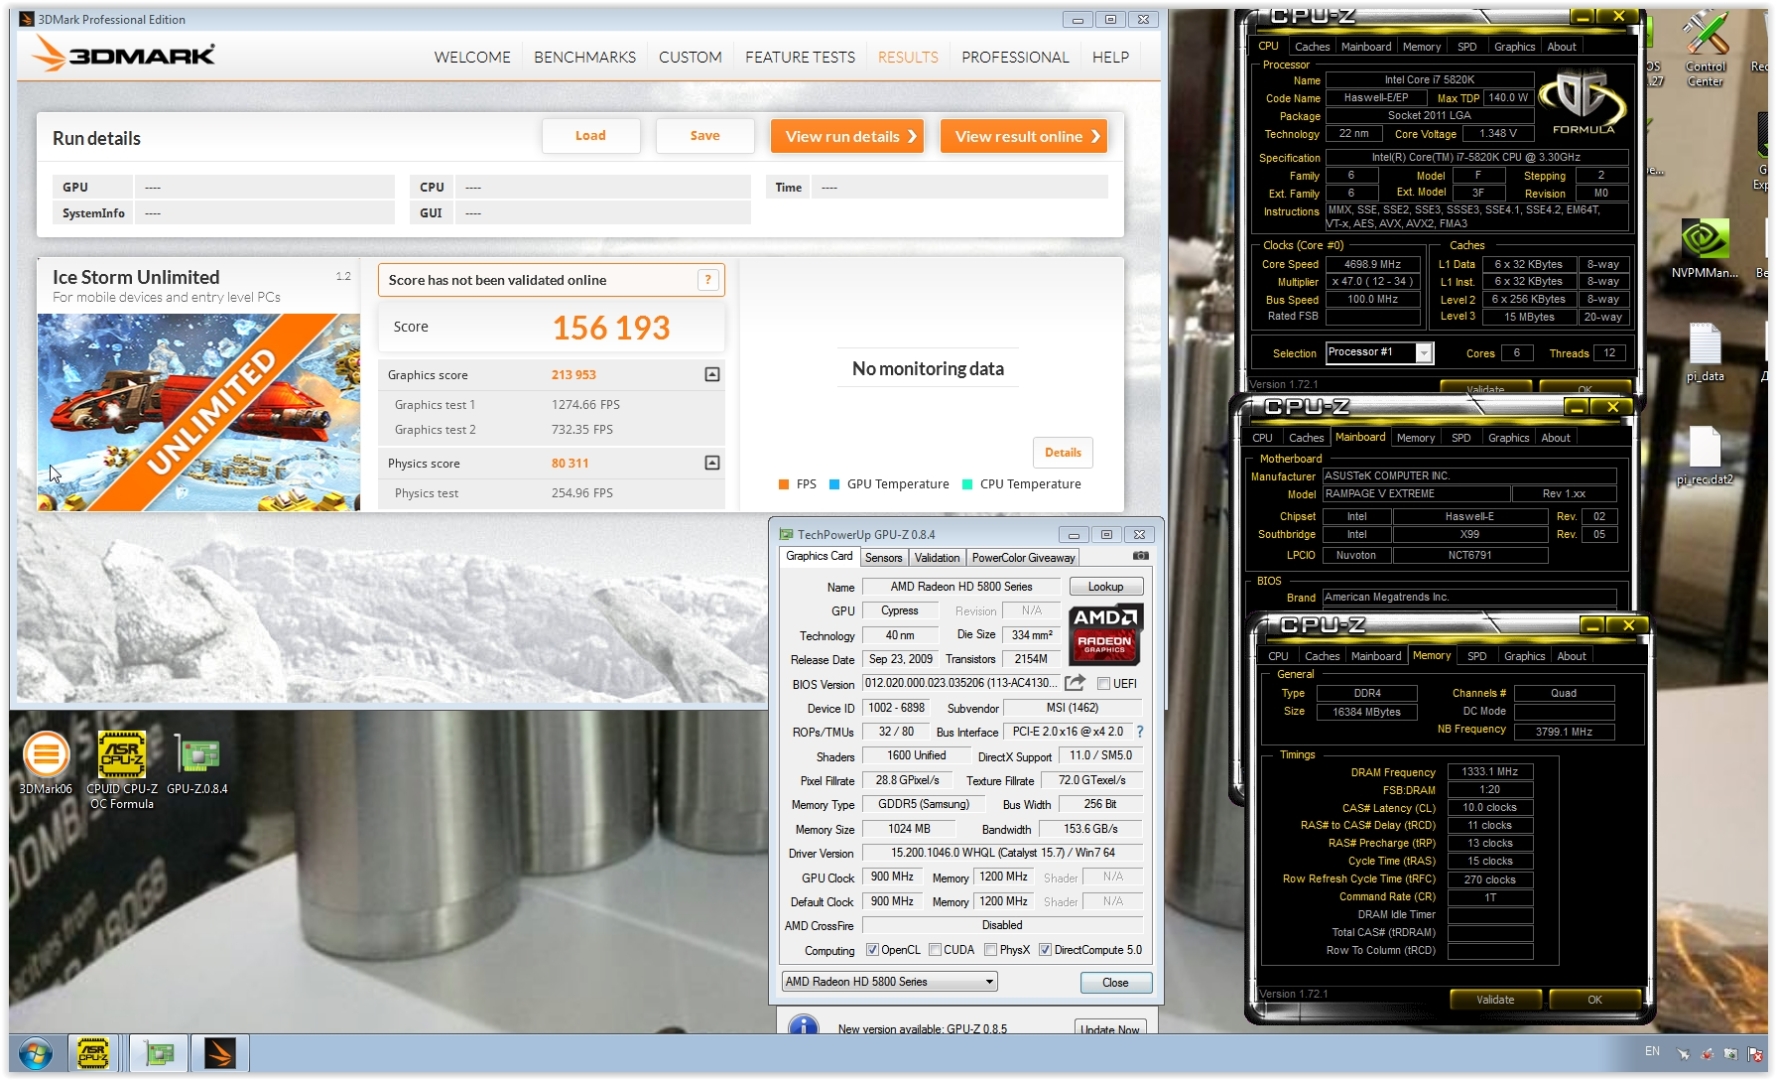Click the Bus Interface question mark icon
This screenshot has height=1080, width=1776.
coord(1140,731)
